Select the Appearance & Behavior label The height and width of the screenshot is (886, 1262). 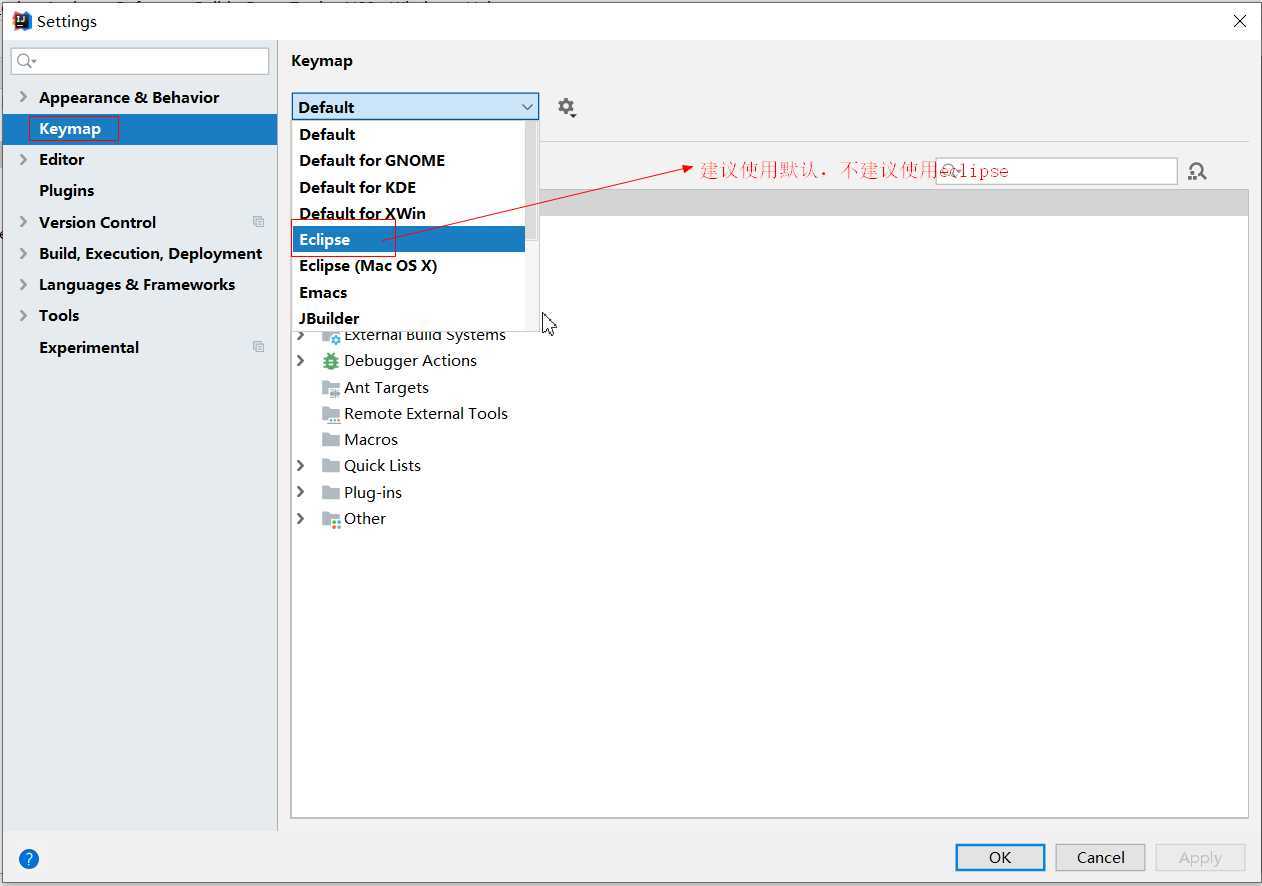(129, 97)
